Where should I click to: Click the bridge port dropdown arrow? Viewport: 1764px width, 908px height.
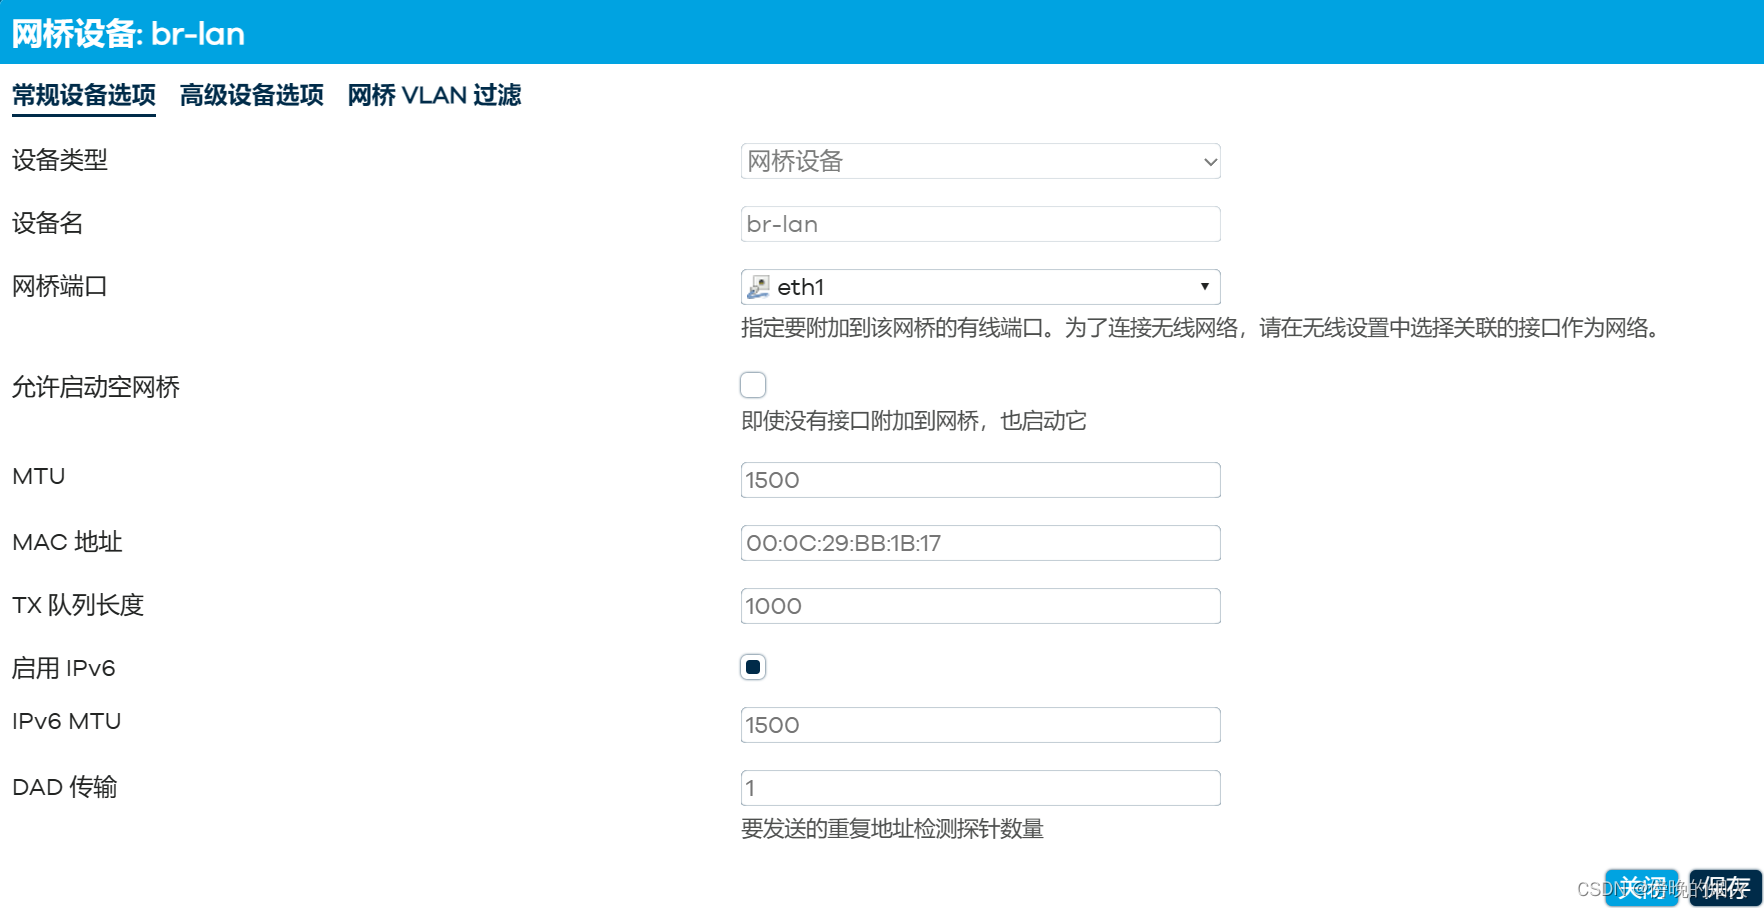click(1205, 287)
